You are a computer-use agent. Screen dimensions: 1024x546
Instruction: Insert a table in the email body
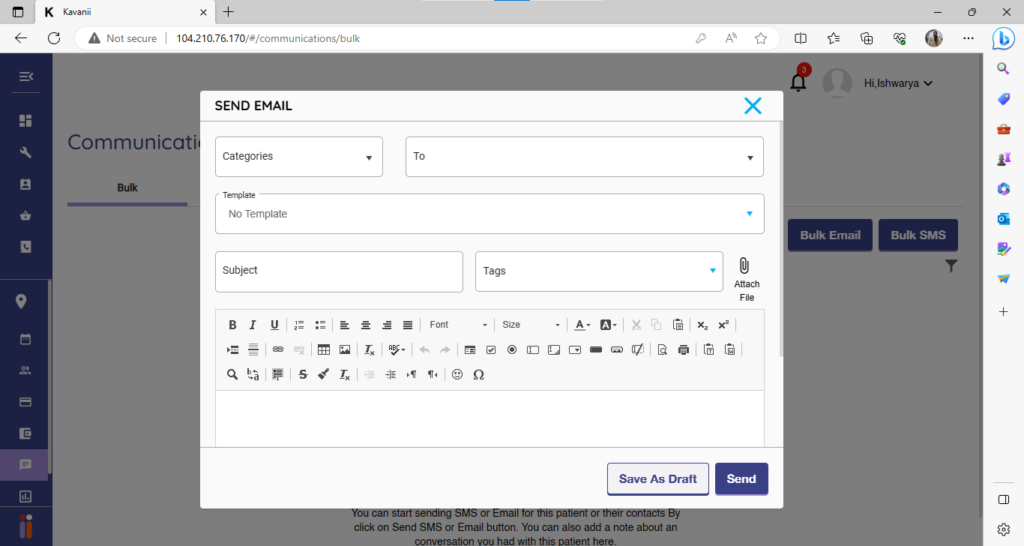(x=323, y=350)
